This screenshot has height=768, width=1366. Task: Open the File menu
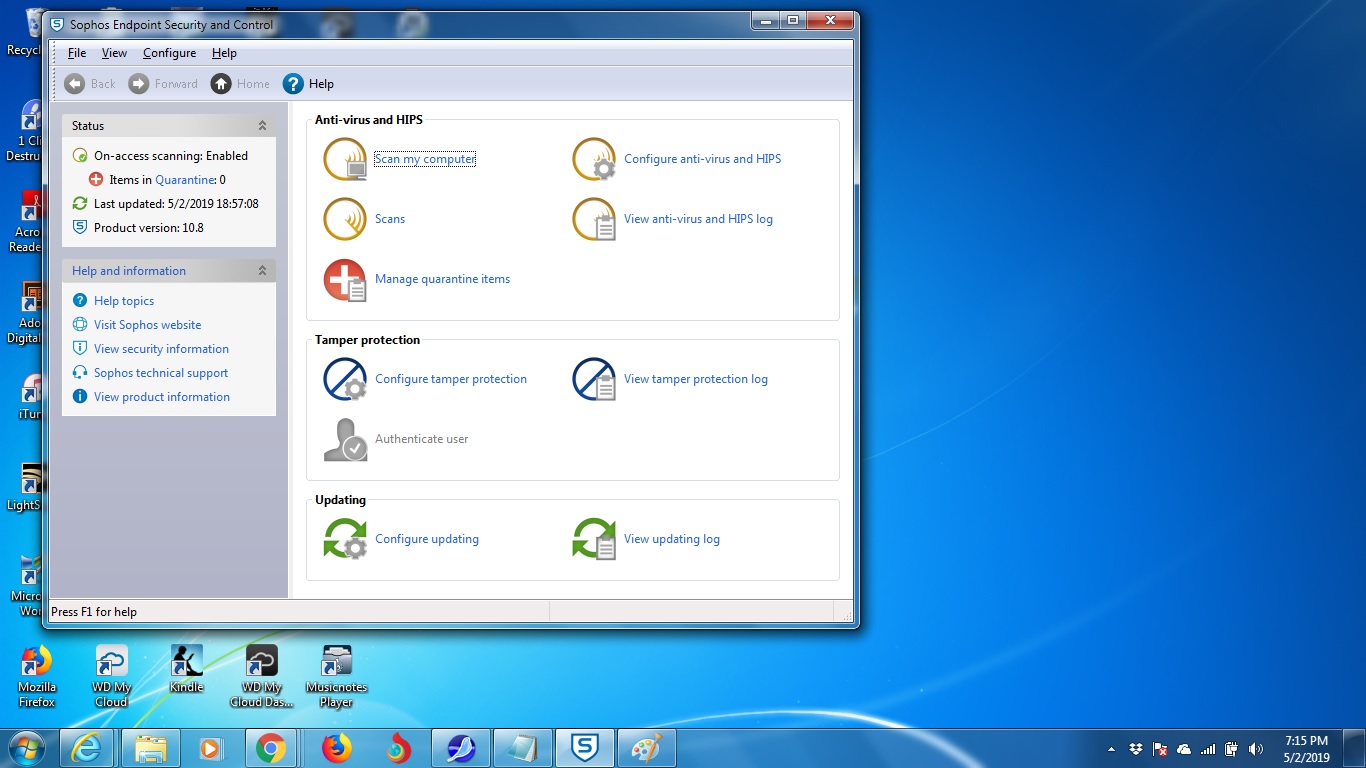click(77, 53)
